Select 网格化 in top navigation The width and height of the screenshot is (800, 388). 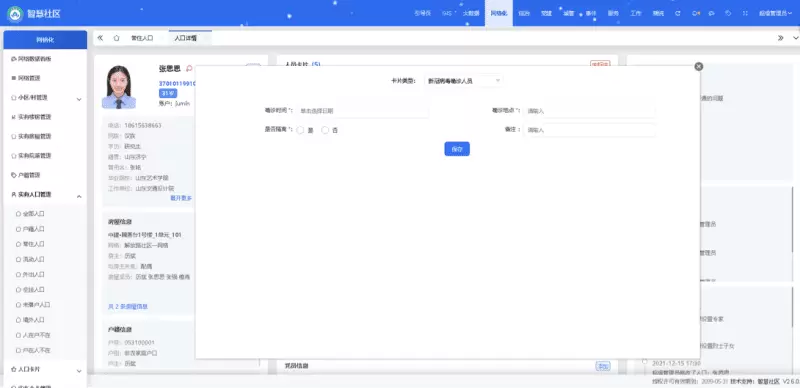click(498, 14)
